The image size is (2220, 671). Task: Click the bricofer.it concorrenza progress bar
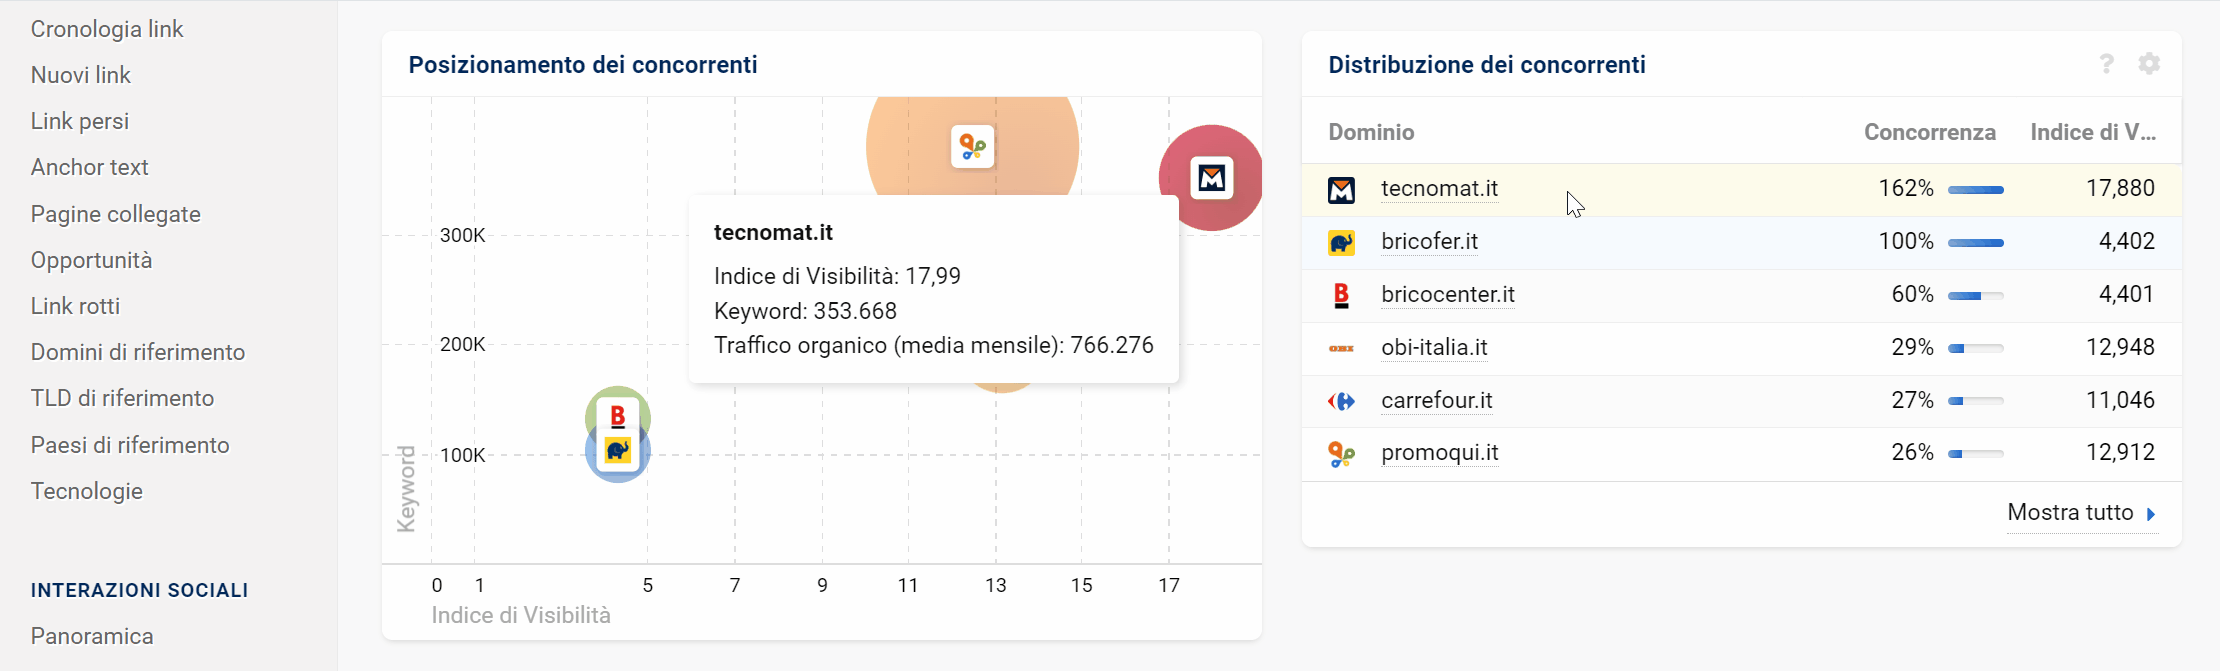[1975, 243]
